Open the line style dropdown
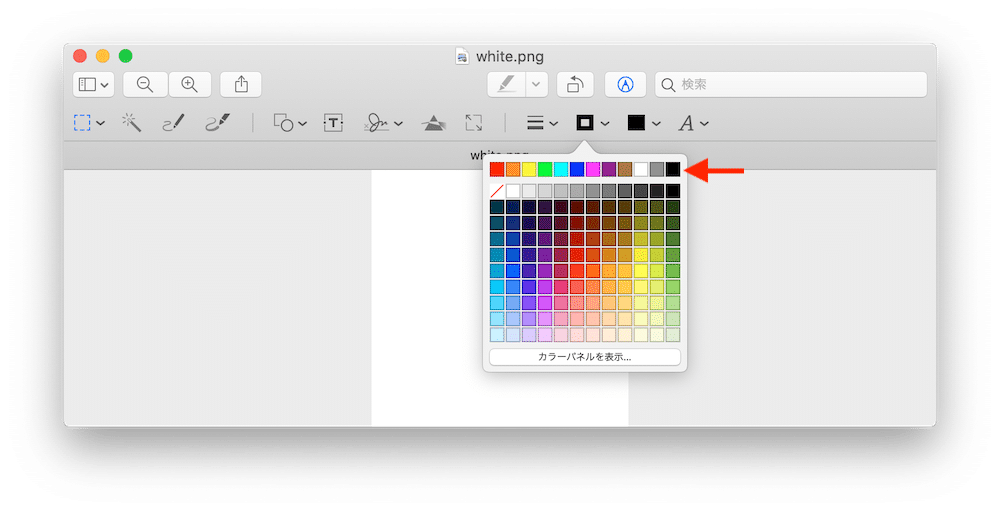Screen dimensions: 1000x511 point(542,123)
